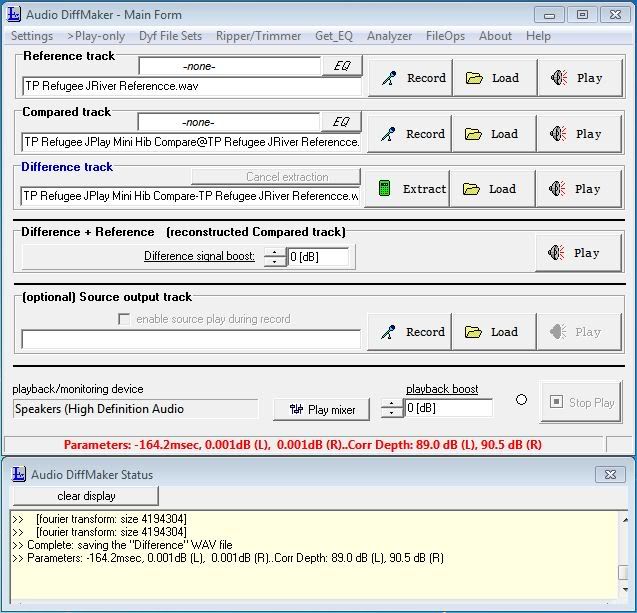Decrease playback boost with down arrow
The height and width of the screenshot is (613, 637).
(391, 413)
